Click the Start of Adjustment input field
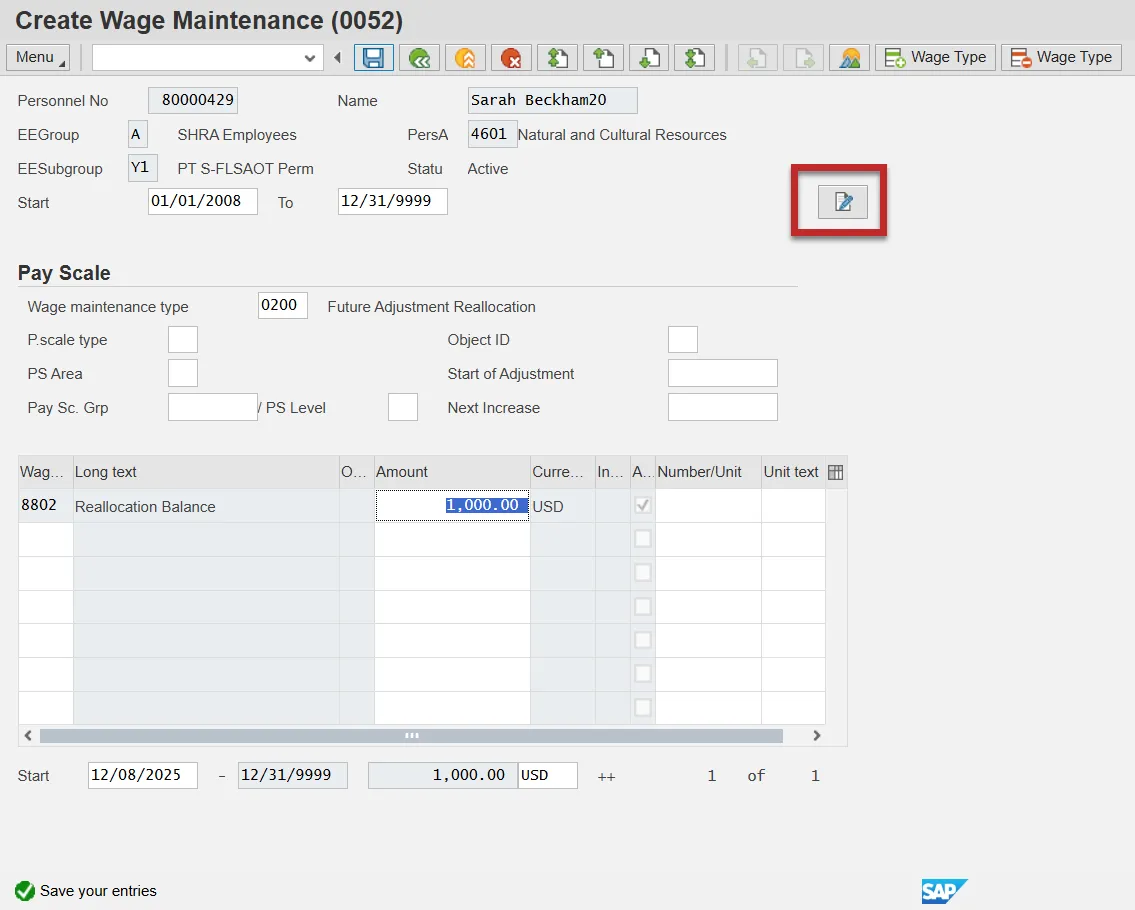Screen dimensions: 1135x910 (722, 374)
